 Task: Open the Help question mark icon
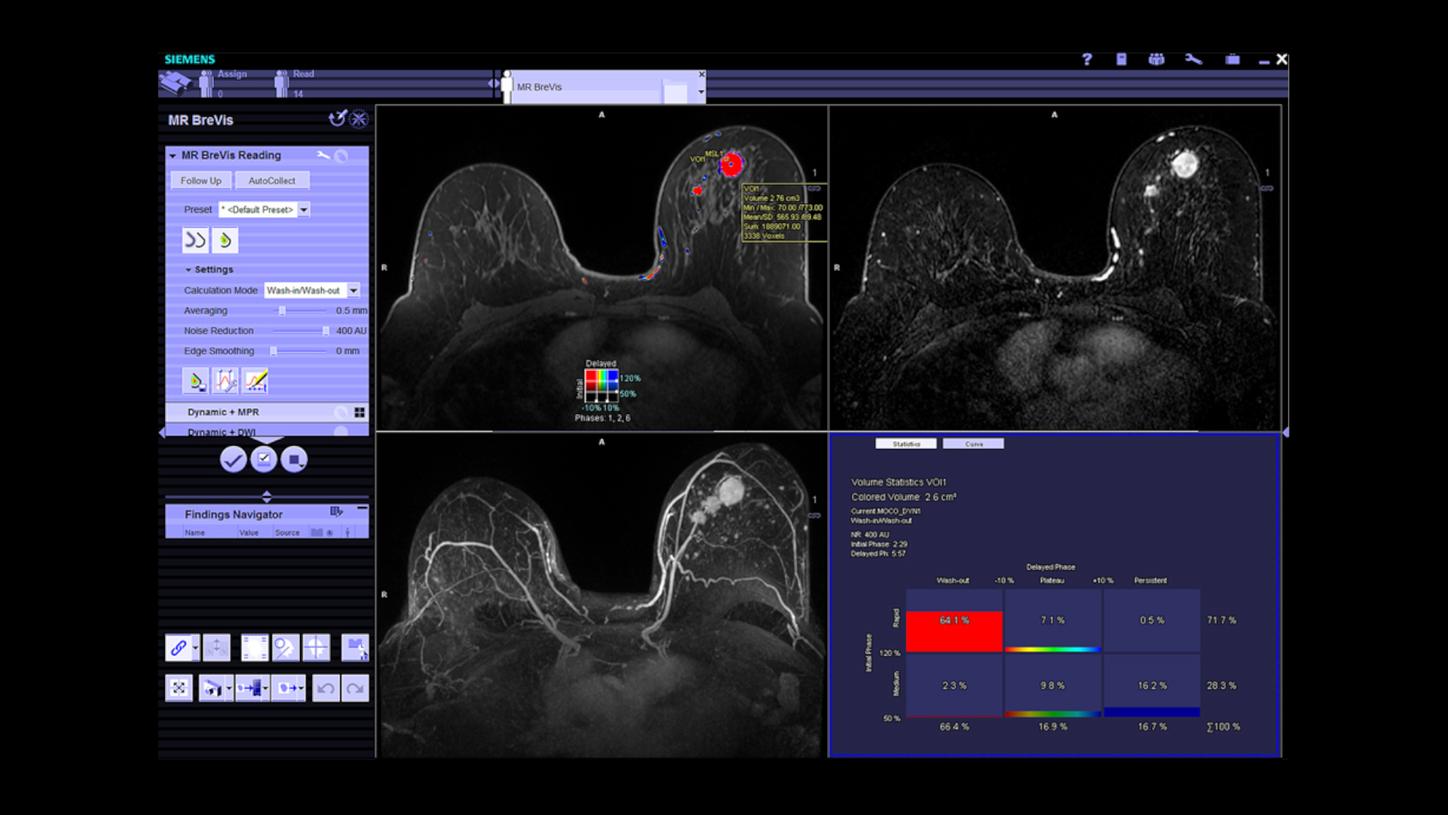(x=1087, y=60)
